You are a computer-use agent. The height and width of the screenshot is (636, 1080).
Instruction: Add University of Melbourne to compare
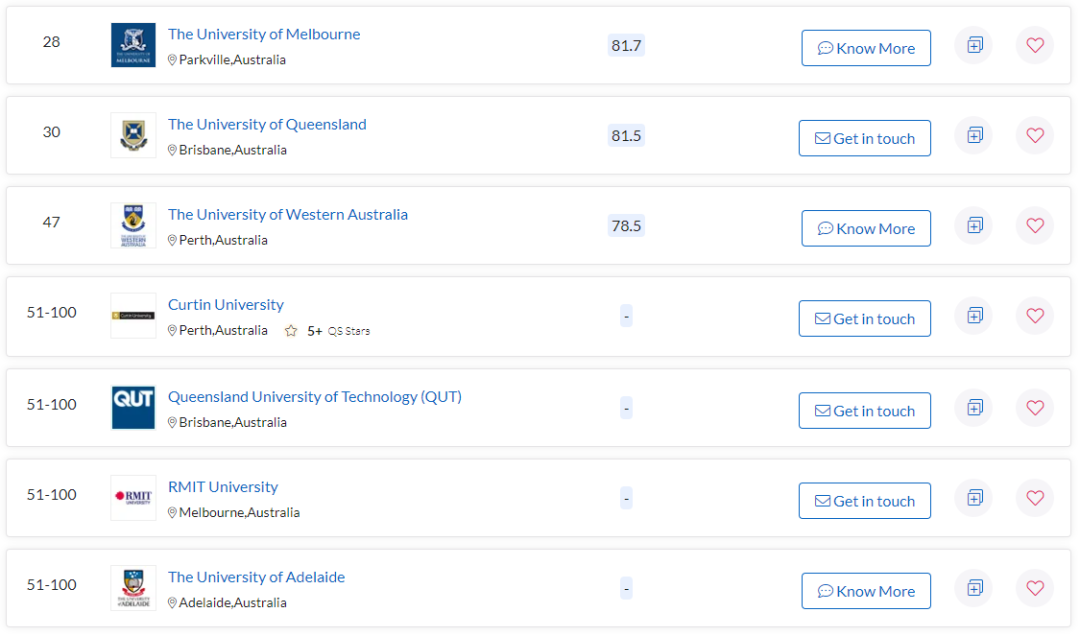(x=974, y=46)
